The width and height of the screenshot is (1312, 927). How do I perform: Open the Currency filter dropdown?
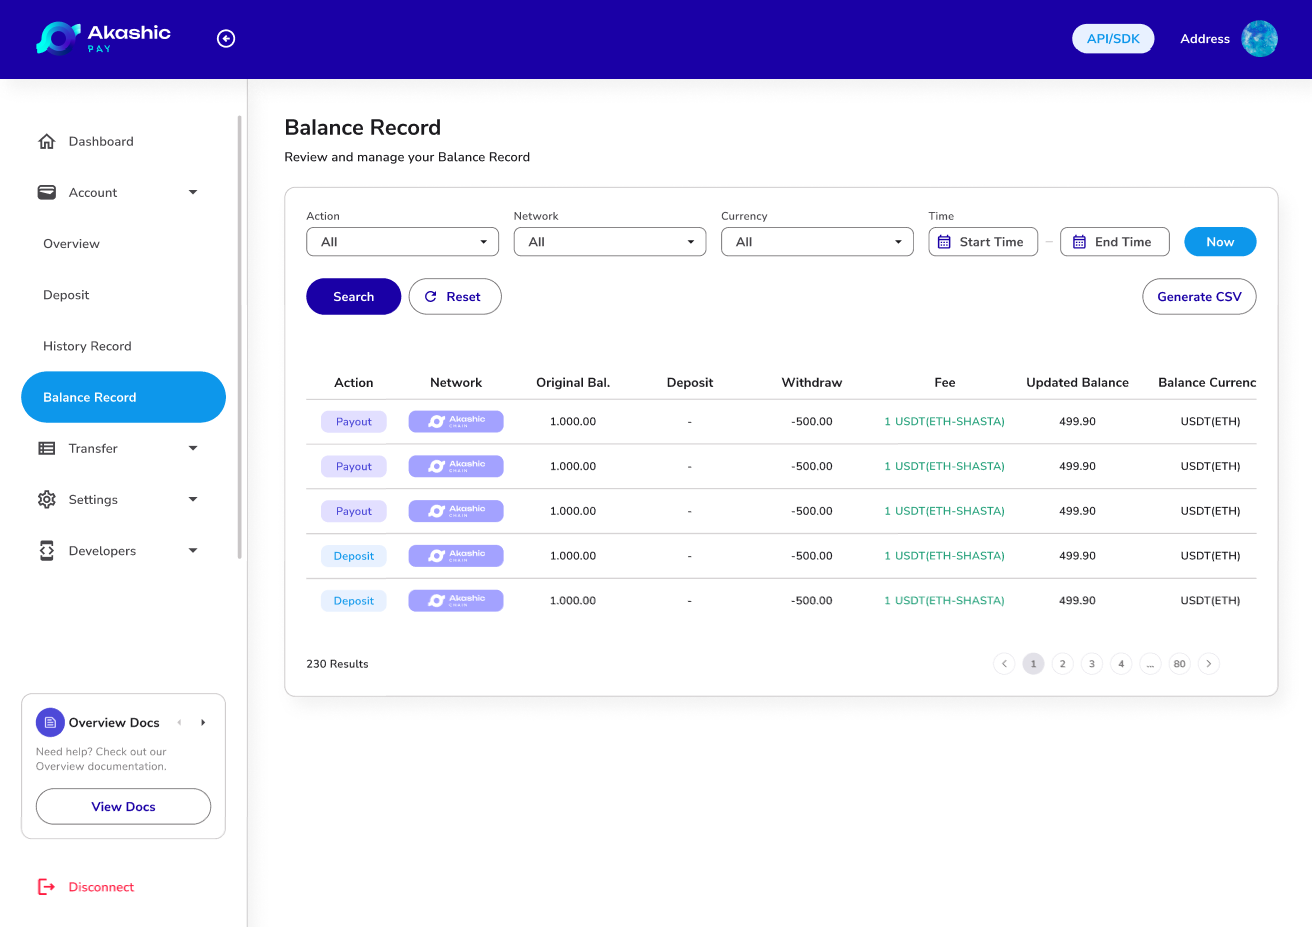pos(817,242)
